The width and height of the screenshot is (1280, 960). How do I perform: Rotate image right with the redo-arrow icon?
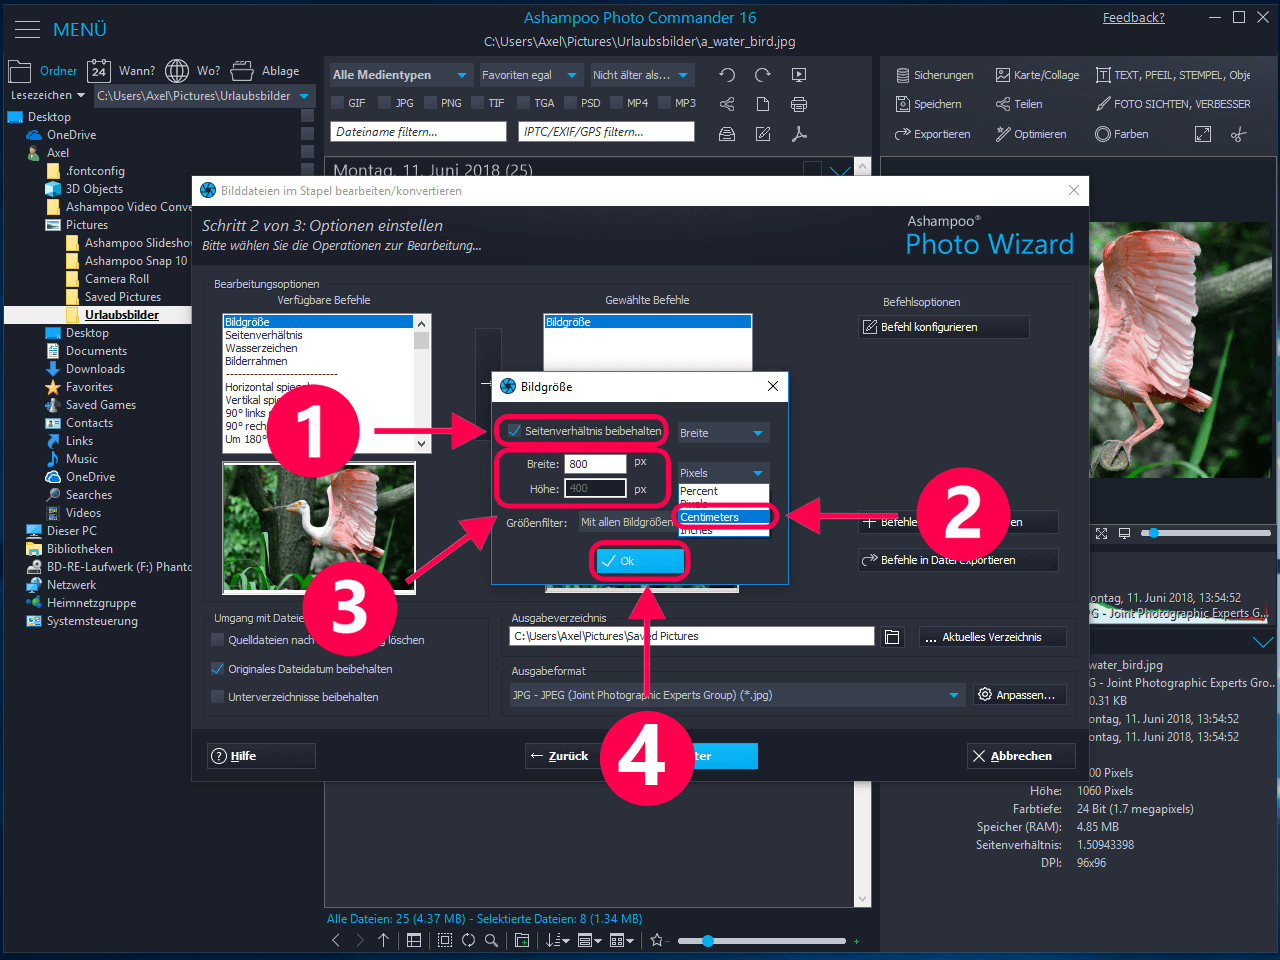pos(763,75)
